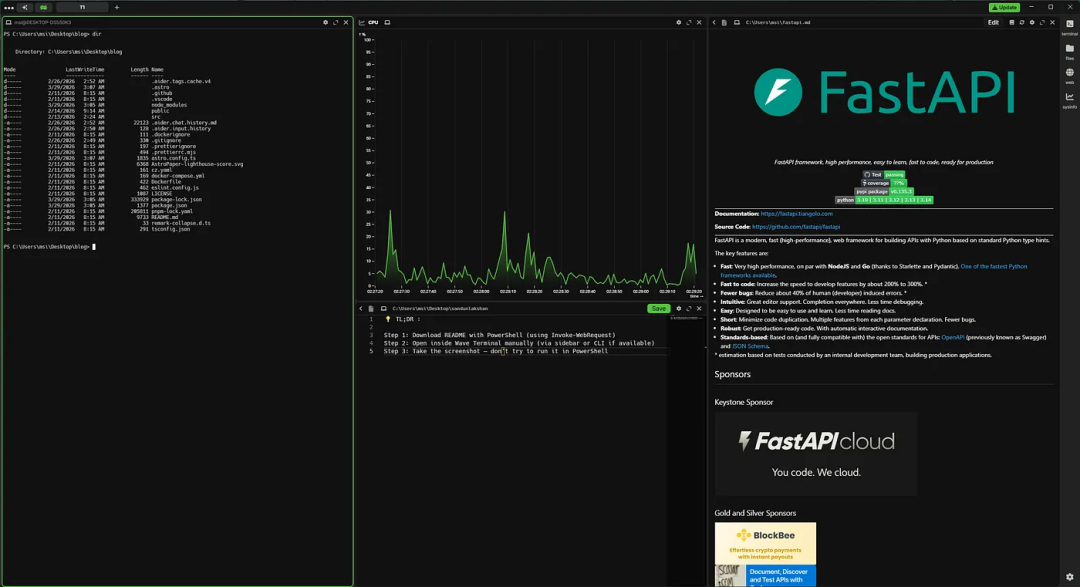Click the pypi package version badge
This screenshot has height=587, width=1080.
click(x=884, y=192)
